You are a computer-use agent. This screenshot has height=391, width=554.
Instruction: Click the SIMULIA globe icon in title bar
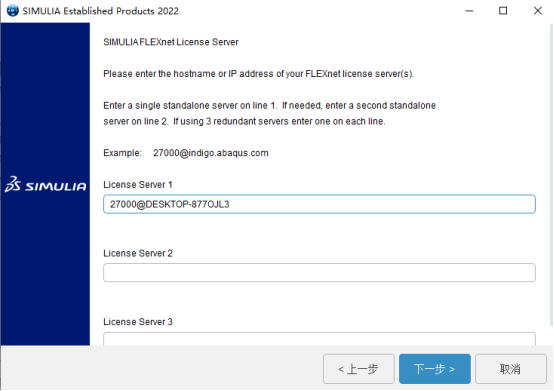(13, 11)
